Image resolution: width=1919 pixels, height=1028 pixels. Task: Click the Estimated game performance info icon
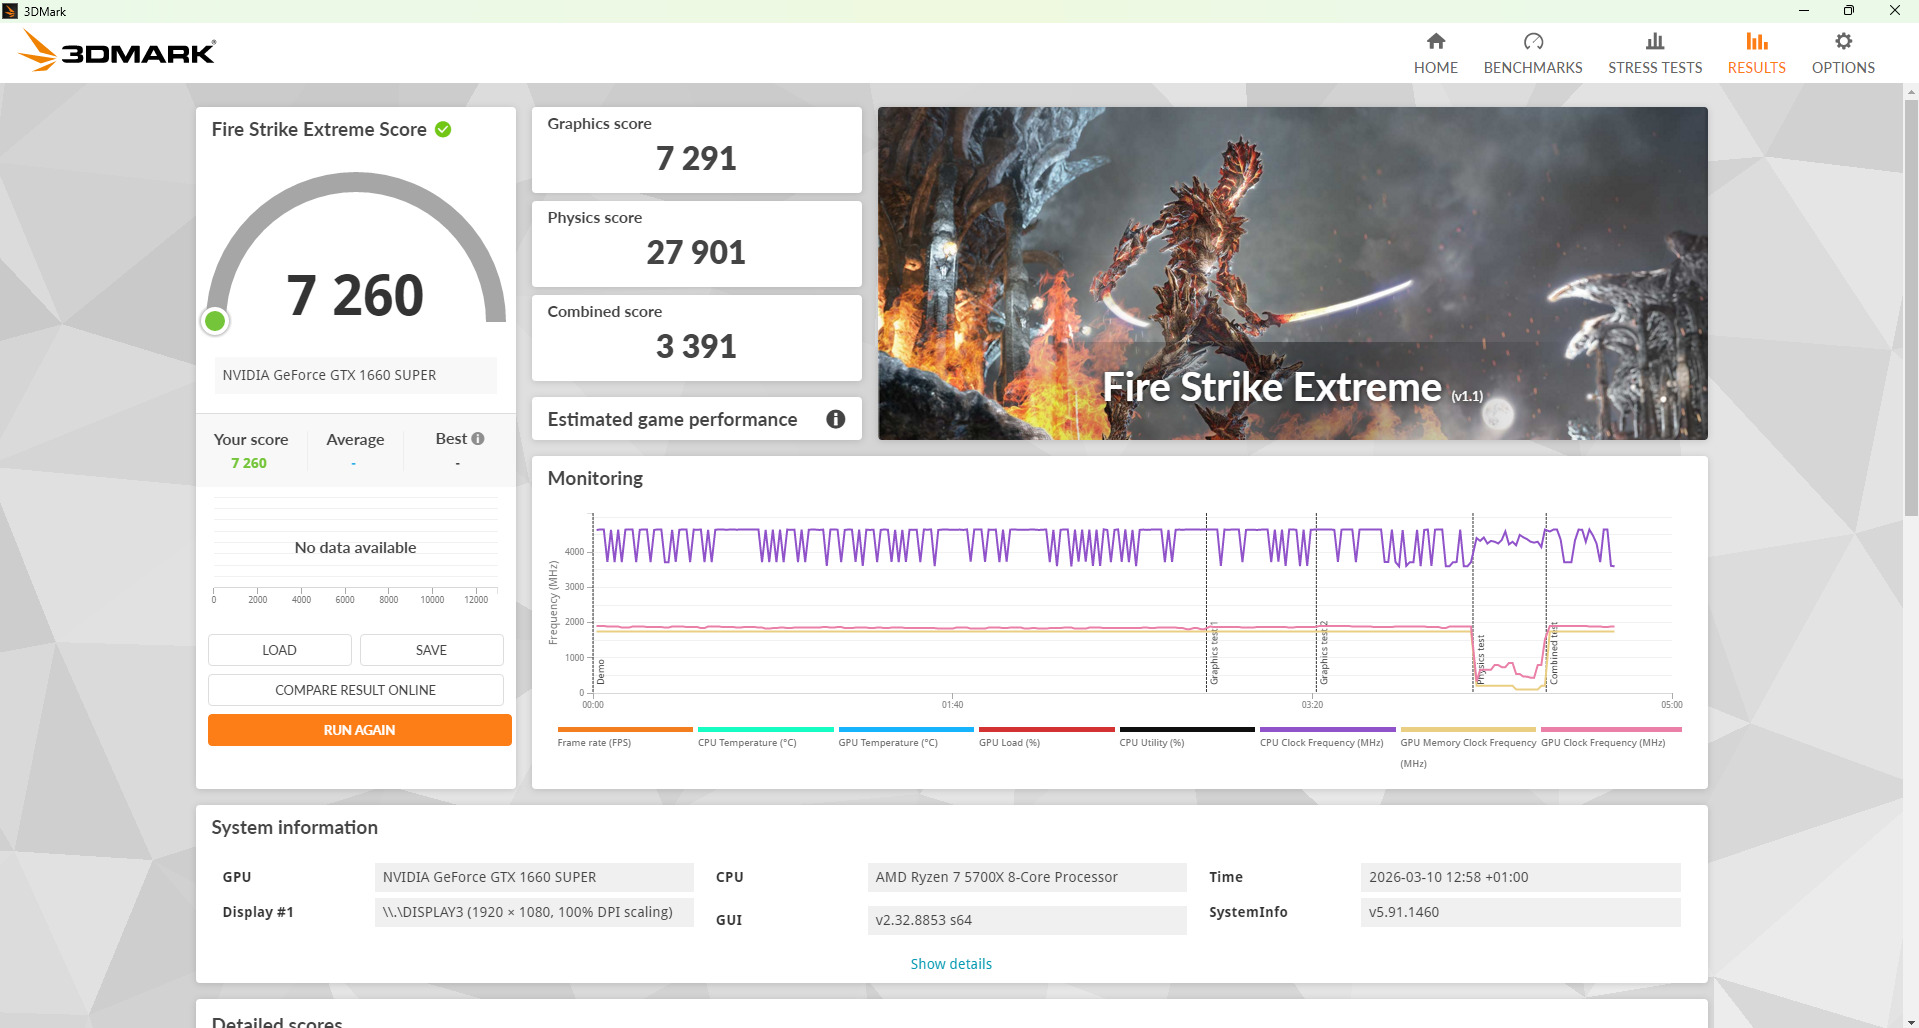pos(835,419)
